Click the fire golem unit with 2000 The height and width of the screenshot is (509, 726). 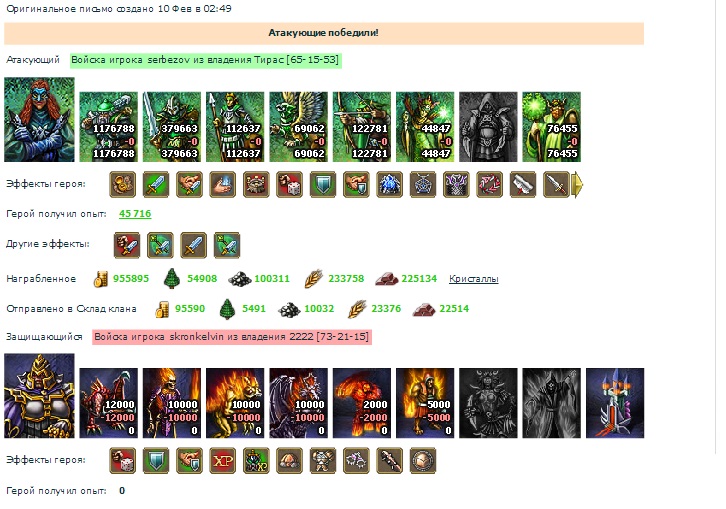point(362,403)
